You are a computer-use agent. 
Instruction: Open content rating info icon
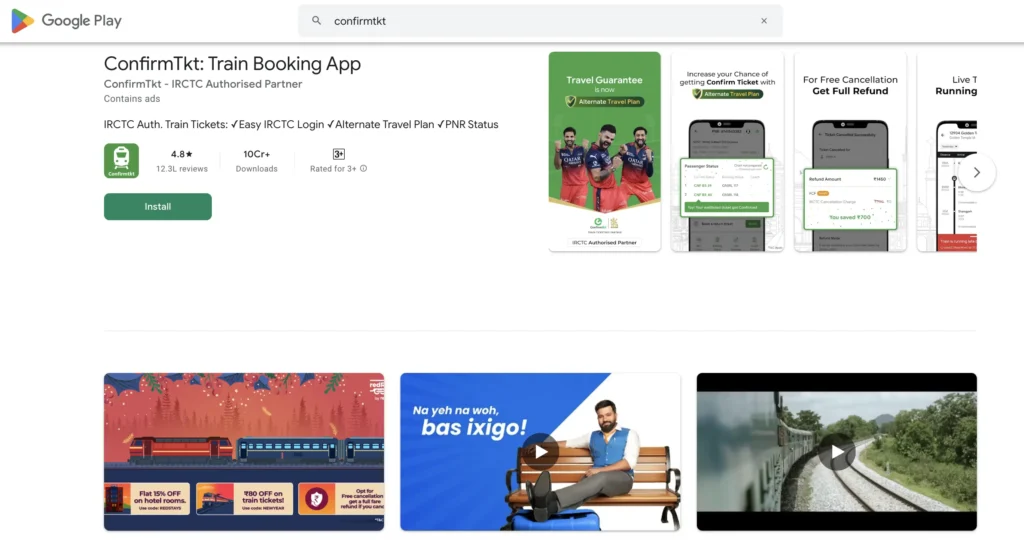(363, 169)
